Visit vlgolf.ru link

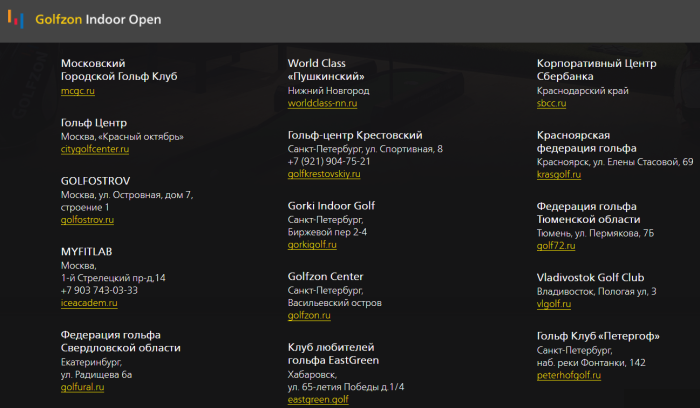[554, 304]
